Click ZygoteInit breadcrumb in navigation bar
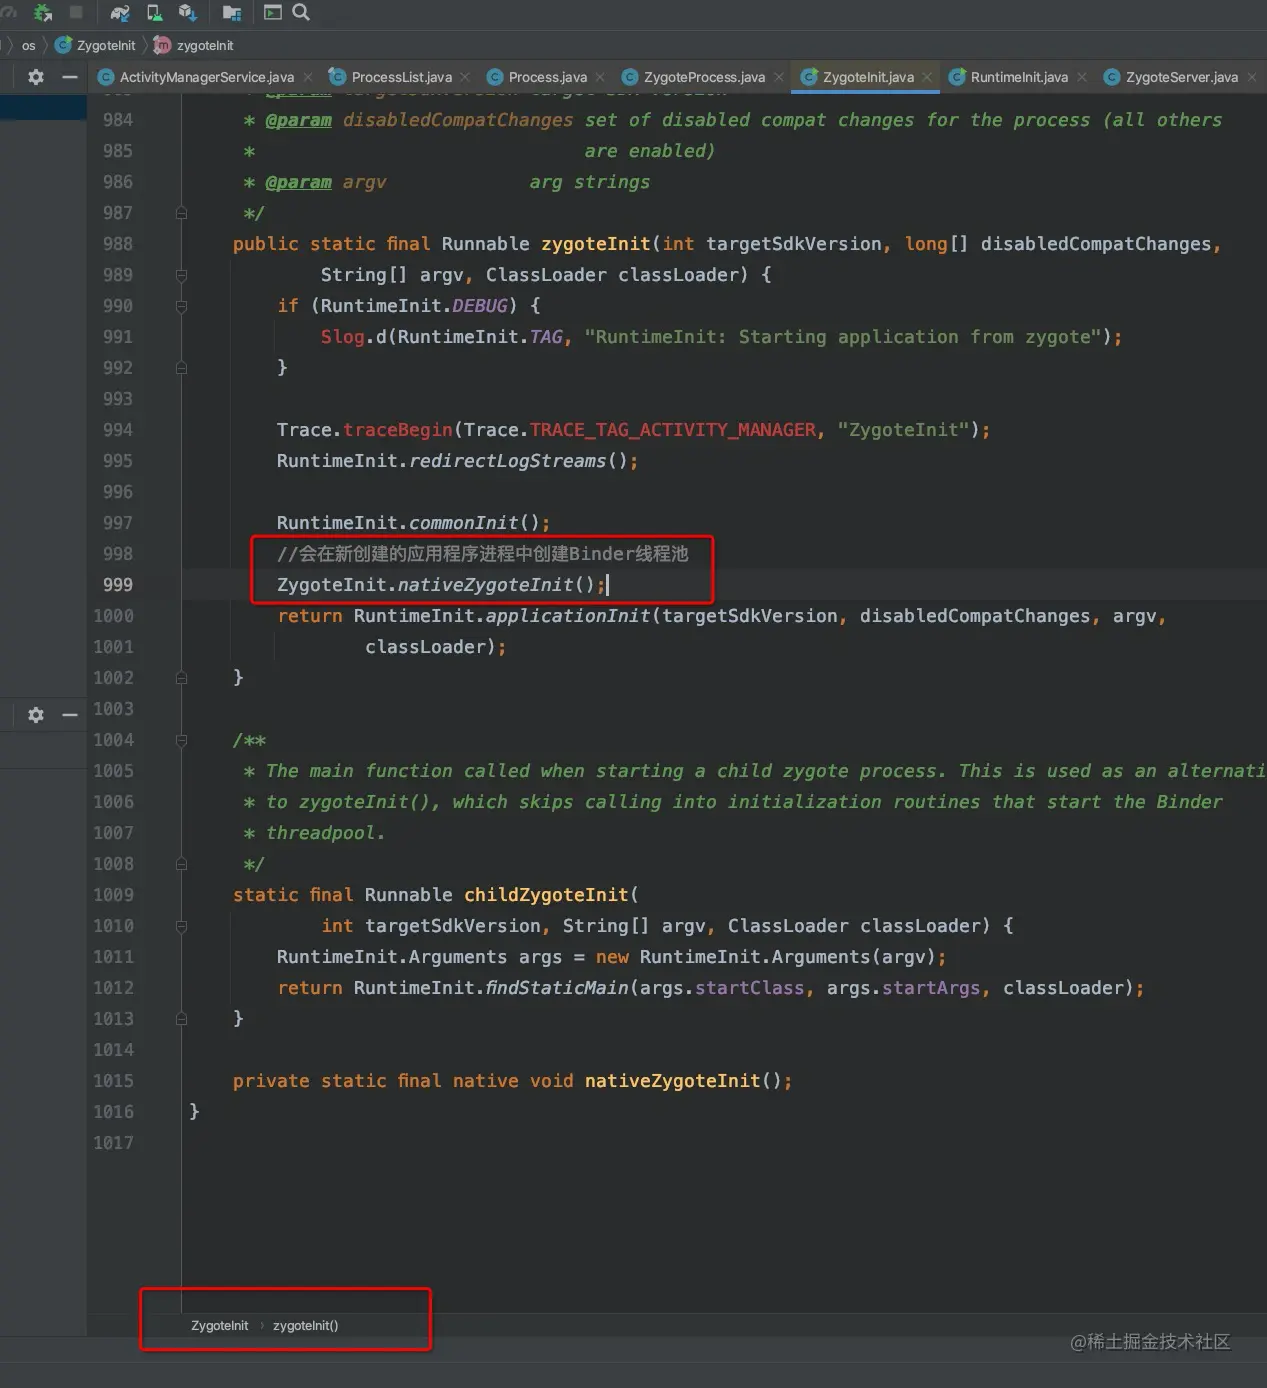Screen dimensions: 1267x1388 point(105,45)
